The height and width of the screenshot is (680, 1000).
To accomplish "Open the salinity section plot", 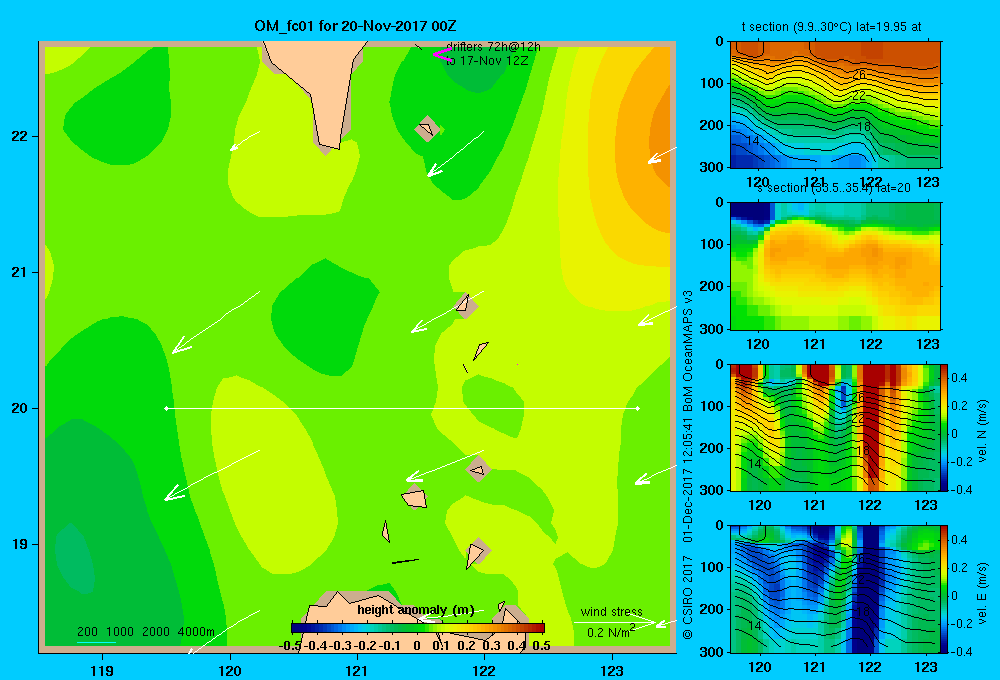I will [x=835, y=266].
